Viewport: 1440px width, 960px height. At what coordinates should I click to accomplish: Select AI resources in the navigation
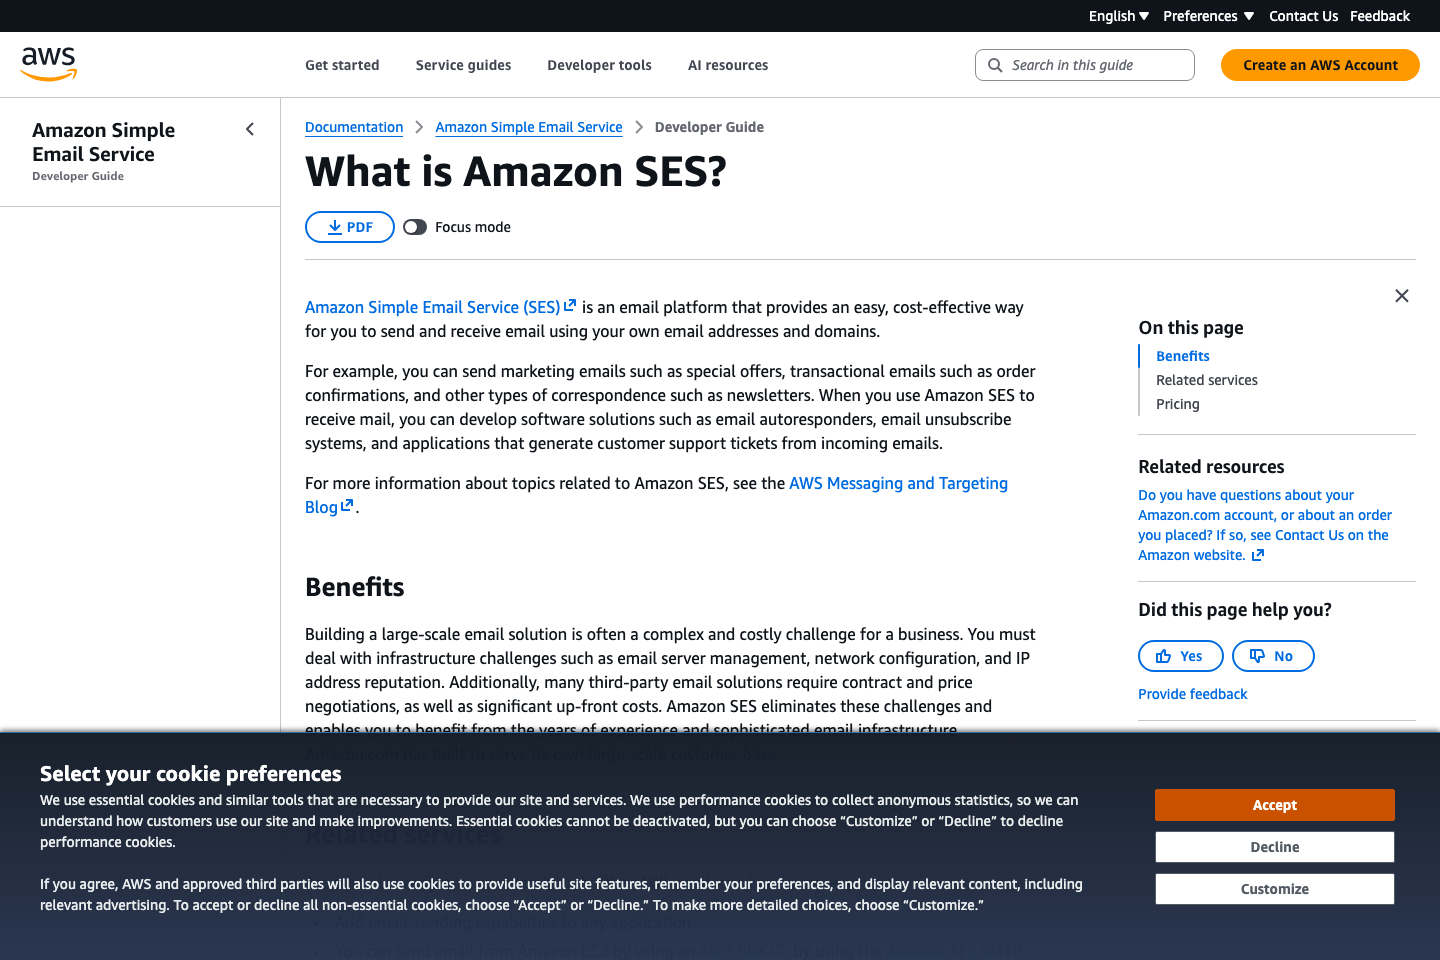[x=727, y=64]
